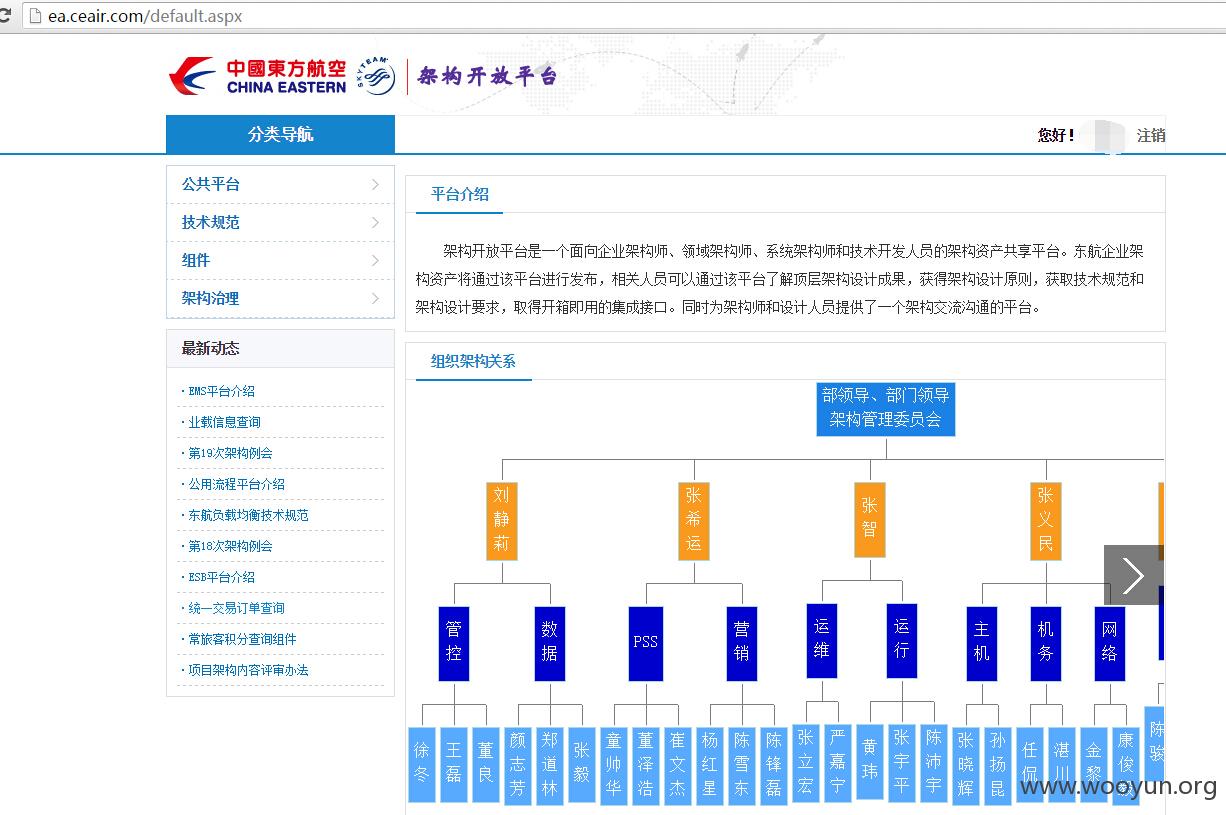Click the browser reload icon
Image resolution: width=1226 pixels, height=815 pixels.
[5, 16]
